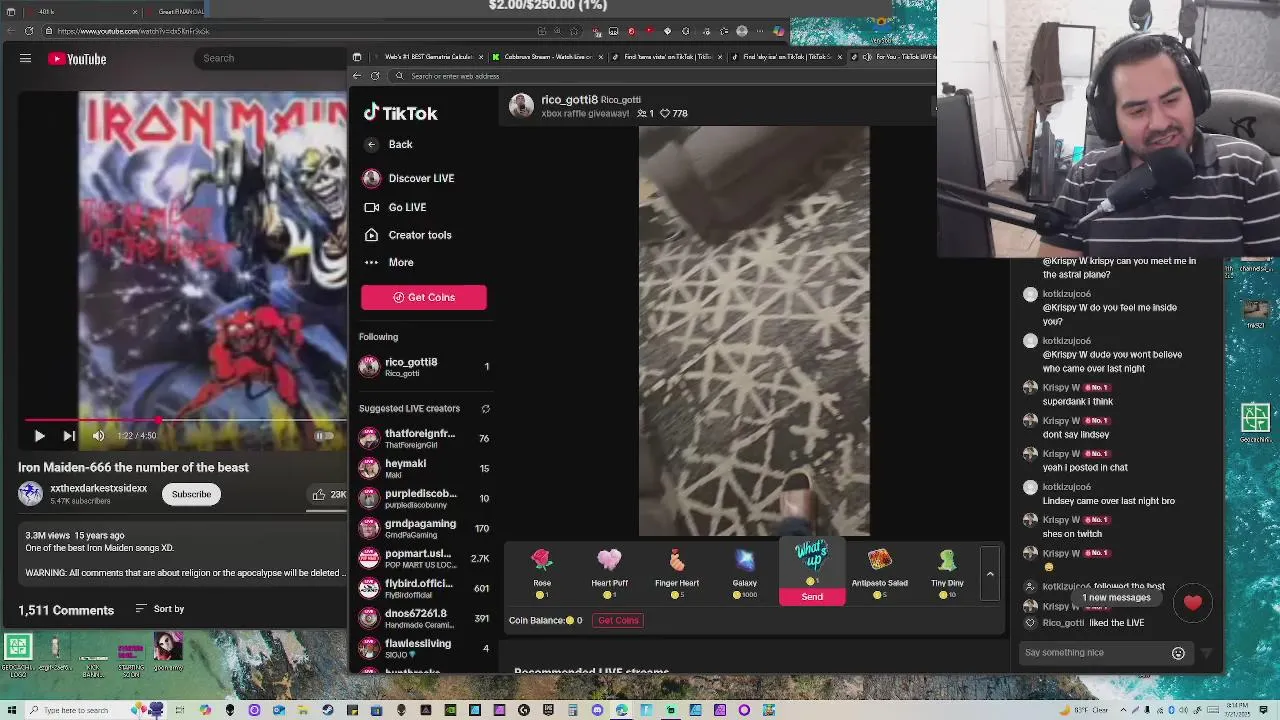Skip to the next YouTube video
The image size is (1280, 720).
click(68, 436)
